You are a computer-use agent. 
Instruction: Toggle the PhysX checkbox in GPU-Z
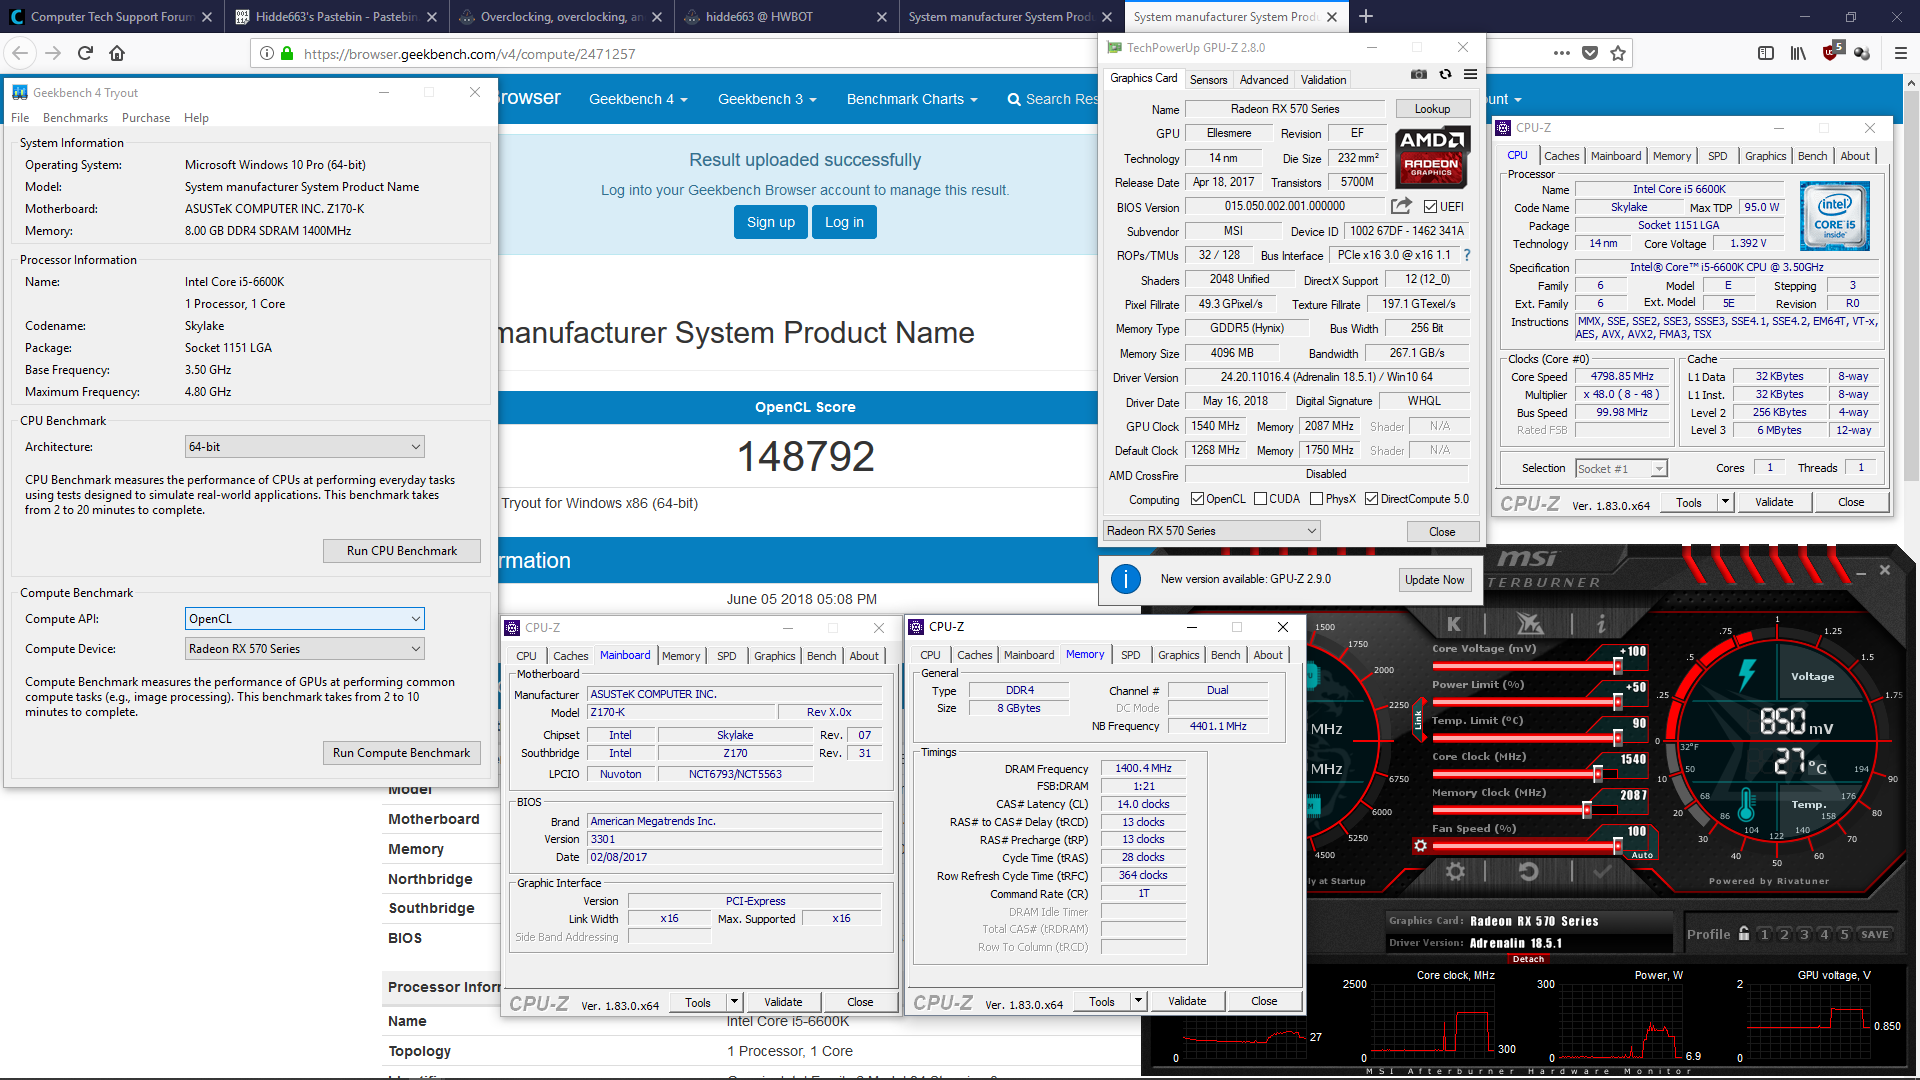1316,499
